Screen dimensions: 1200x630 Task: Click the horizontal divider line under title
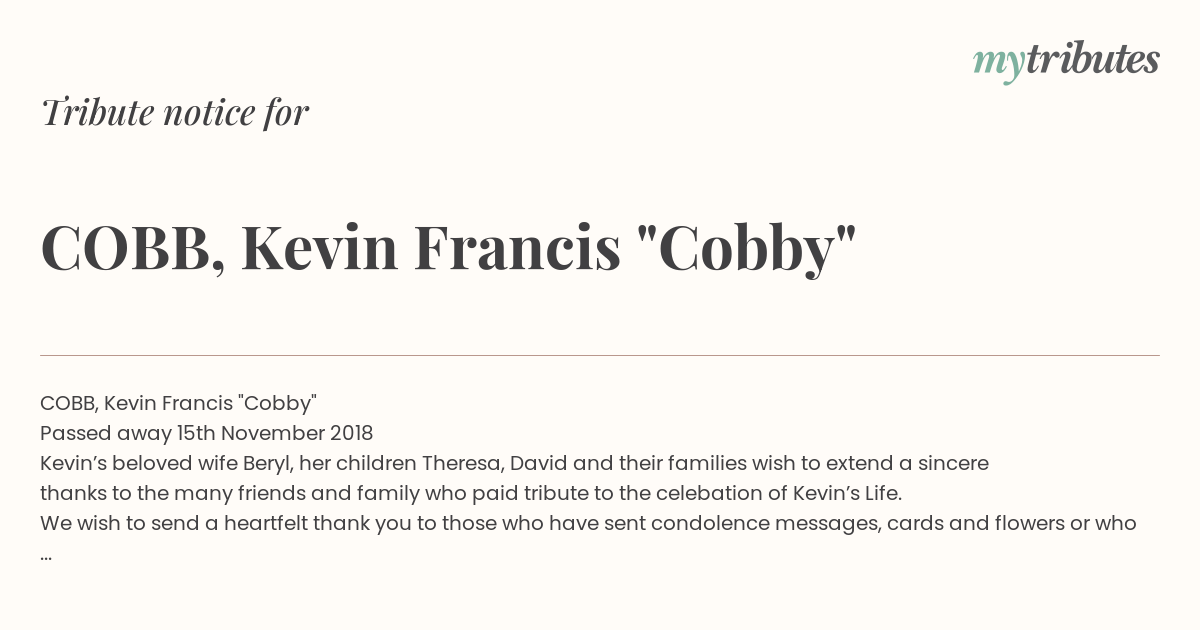(600, 355)
